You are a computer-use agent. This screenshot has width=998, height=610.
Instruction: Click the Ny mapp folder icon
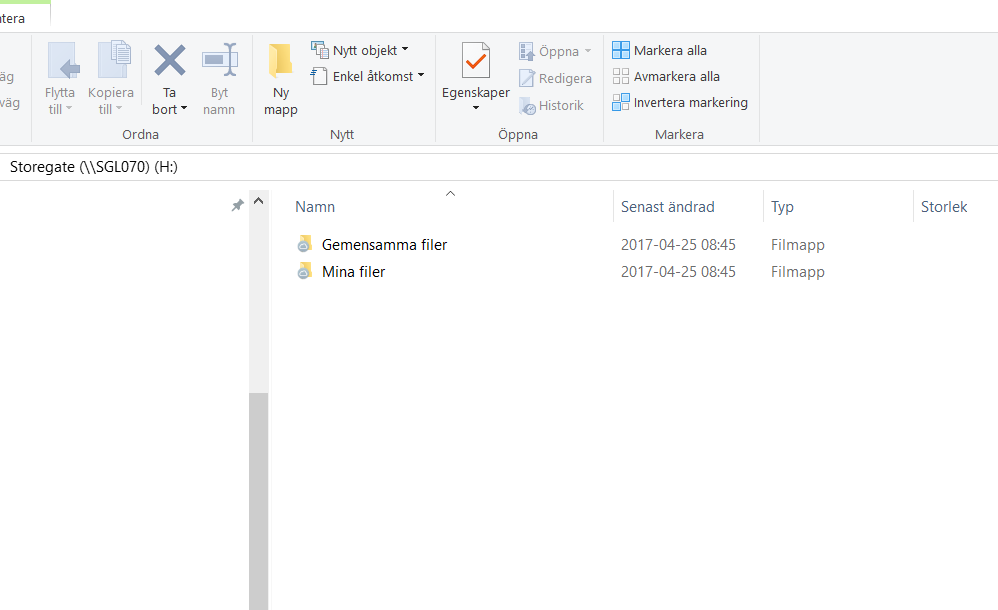click(280, 62)
